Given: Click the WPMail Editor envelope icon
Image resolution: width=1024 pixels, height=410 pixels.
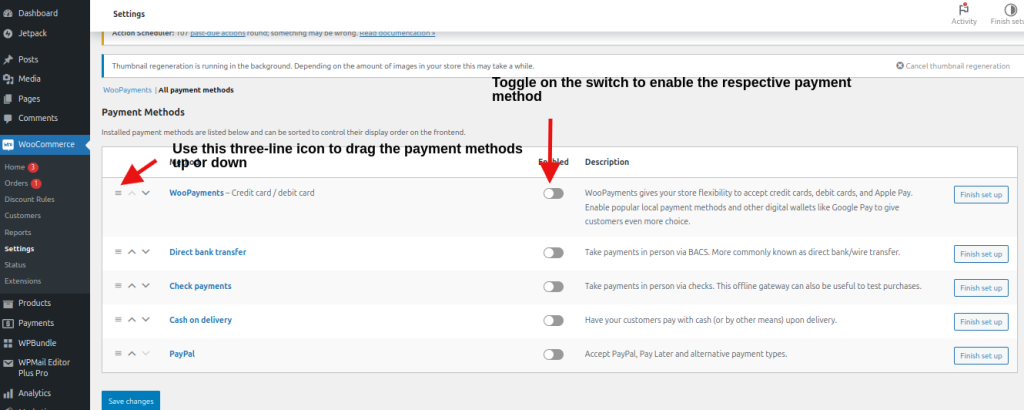Looking at the screenshot, I should (x=8, y=363).
